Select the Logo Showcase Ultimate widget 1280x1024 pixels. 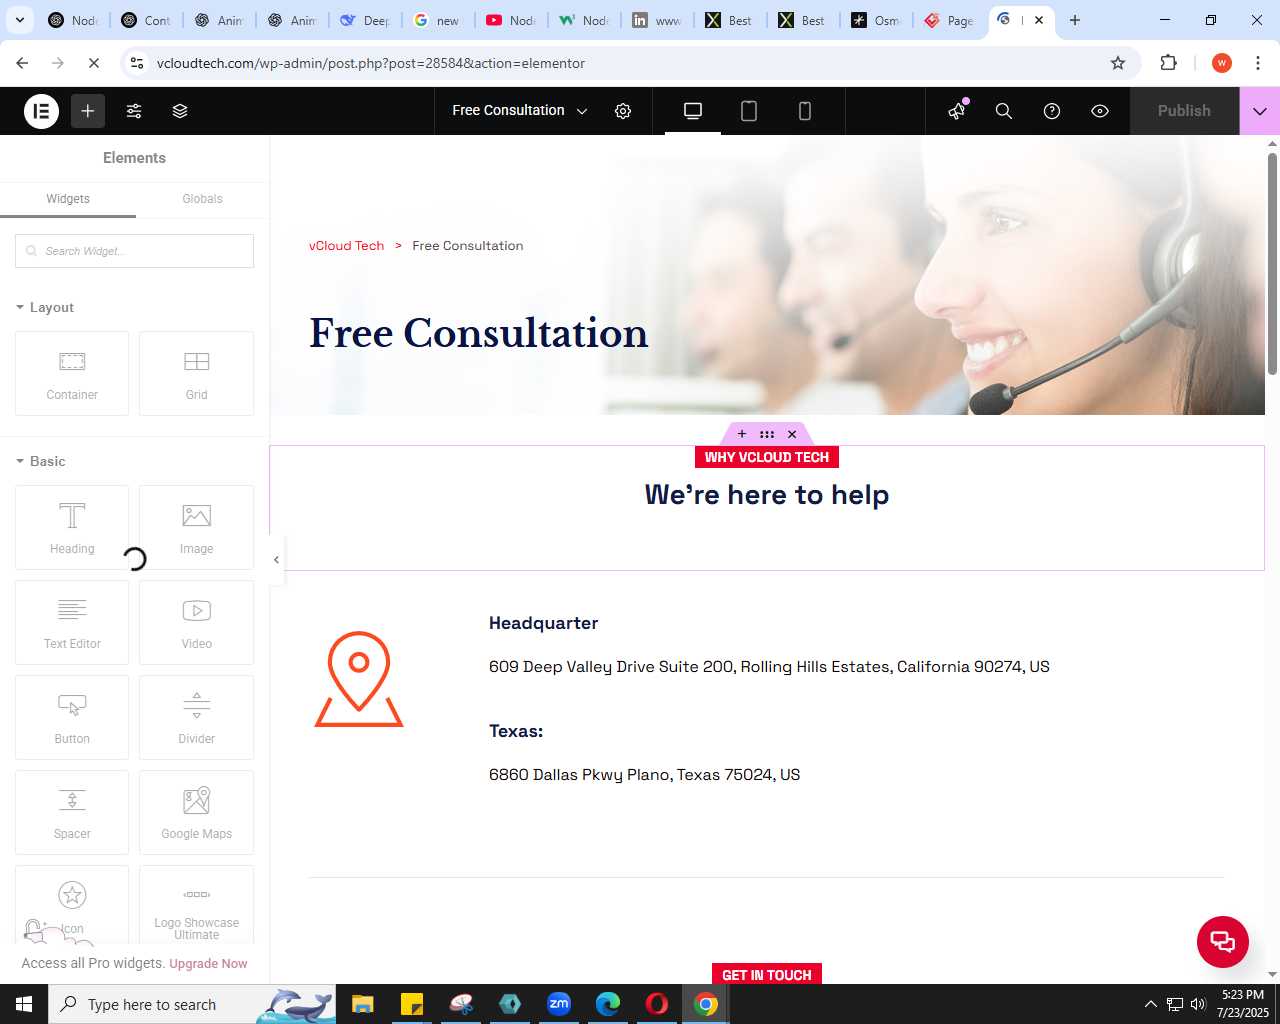click(196, 905)
